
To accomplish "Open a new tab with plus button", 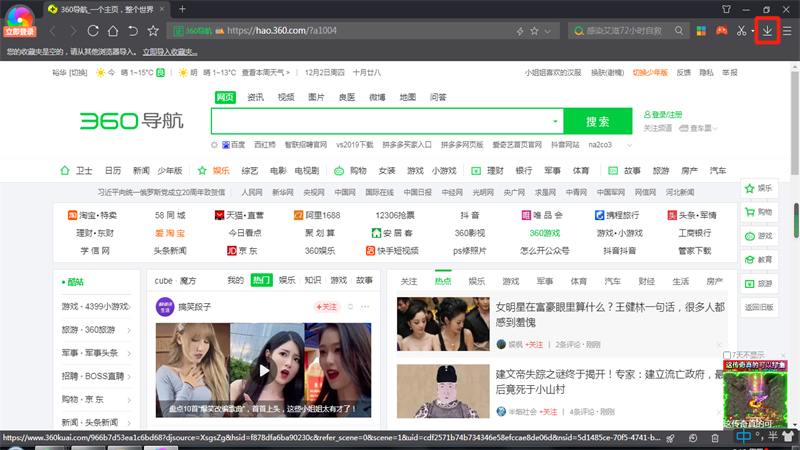I will [x=182, y=9].
